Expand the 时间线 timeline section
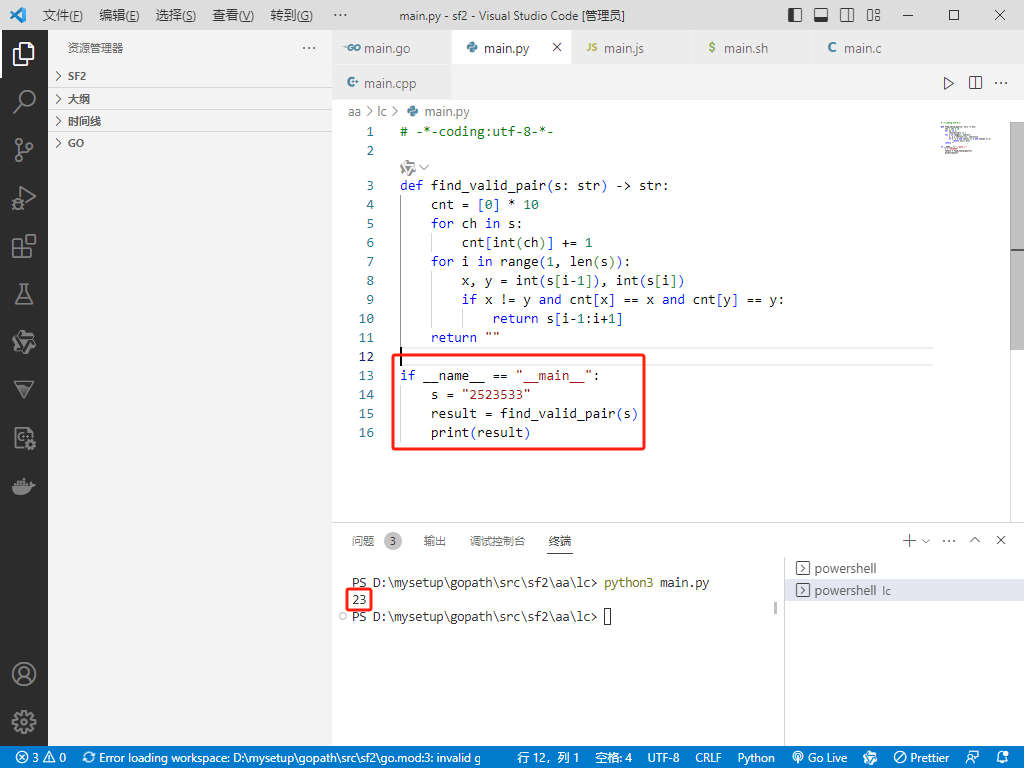Viewport: 1024px width, 768px height. pyautogui.click(x=189, y=121)
